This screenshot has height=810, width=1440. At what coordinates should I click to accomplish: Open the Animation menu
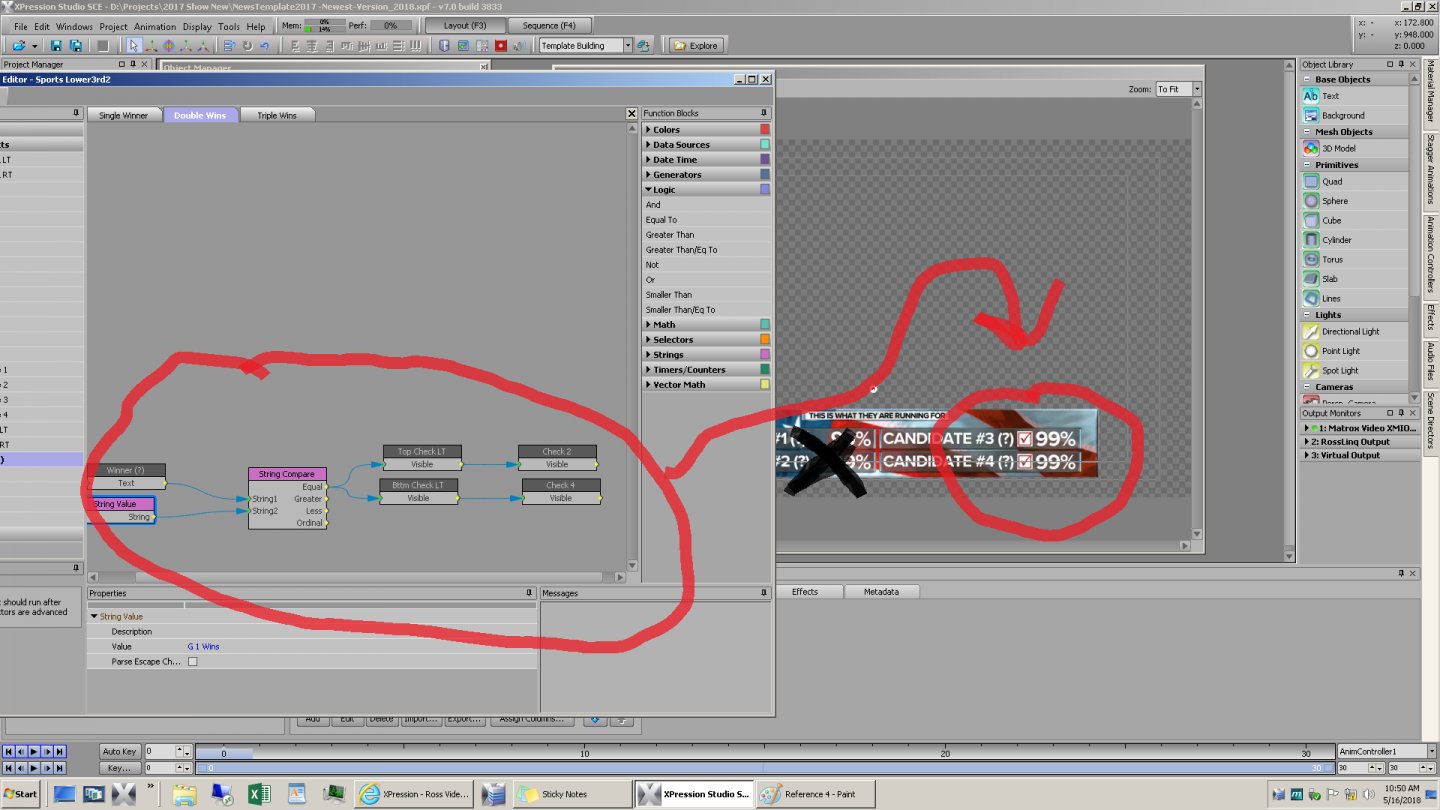point(154,26)
